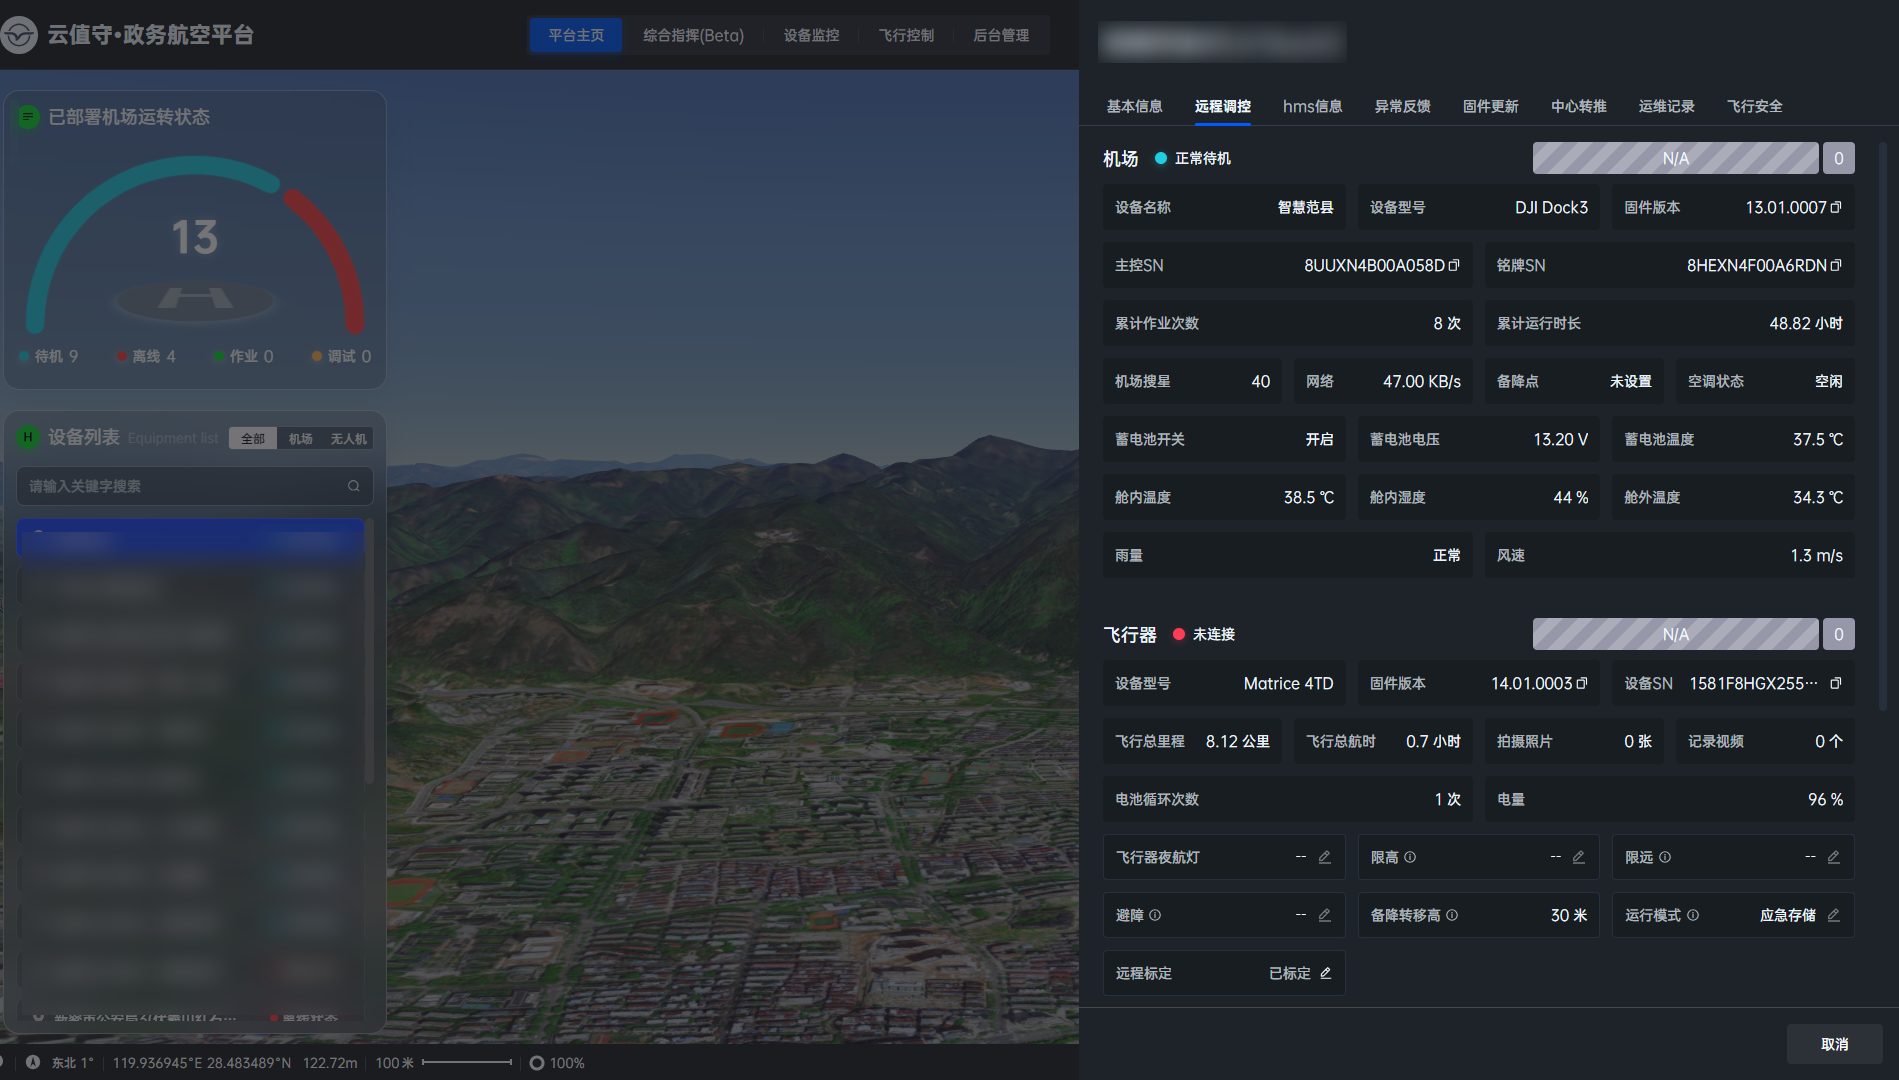
Task: Copy the 铭牌SN serial number
Action: click(1836, 266)
